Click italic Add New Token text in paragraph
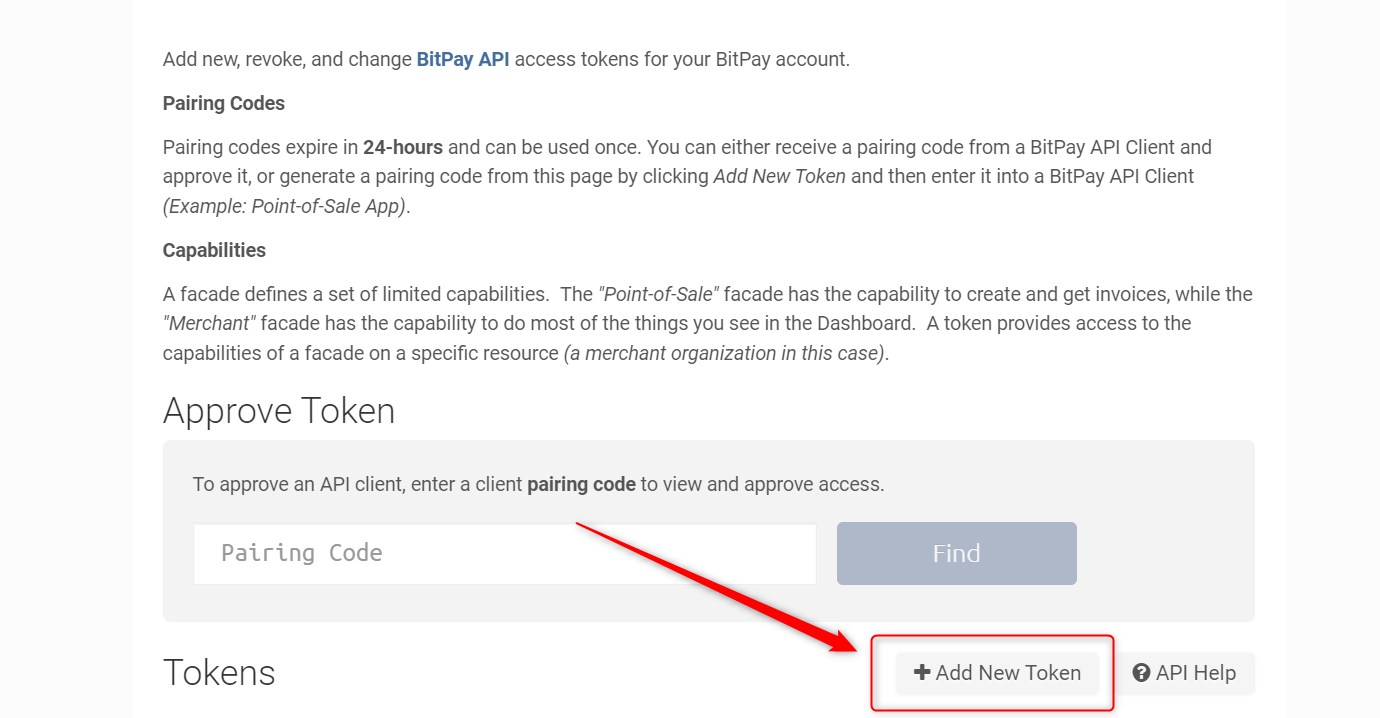Viewport: 1380px width, 718px height. 780,176
